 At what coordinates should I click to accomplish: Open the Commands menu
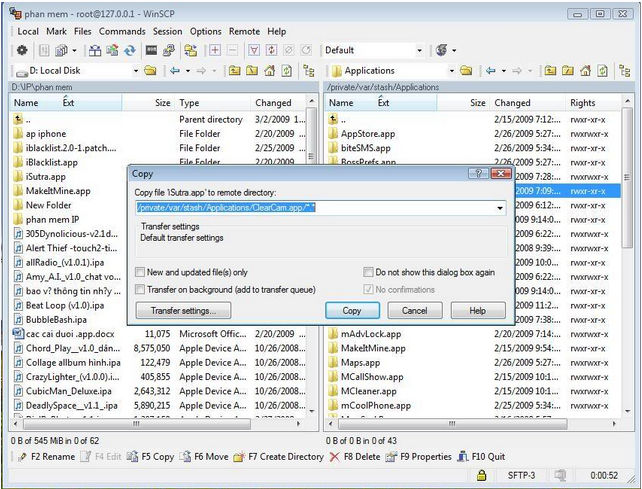[122, 32]
